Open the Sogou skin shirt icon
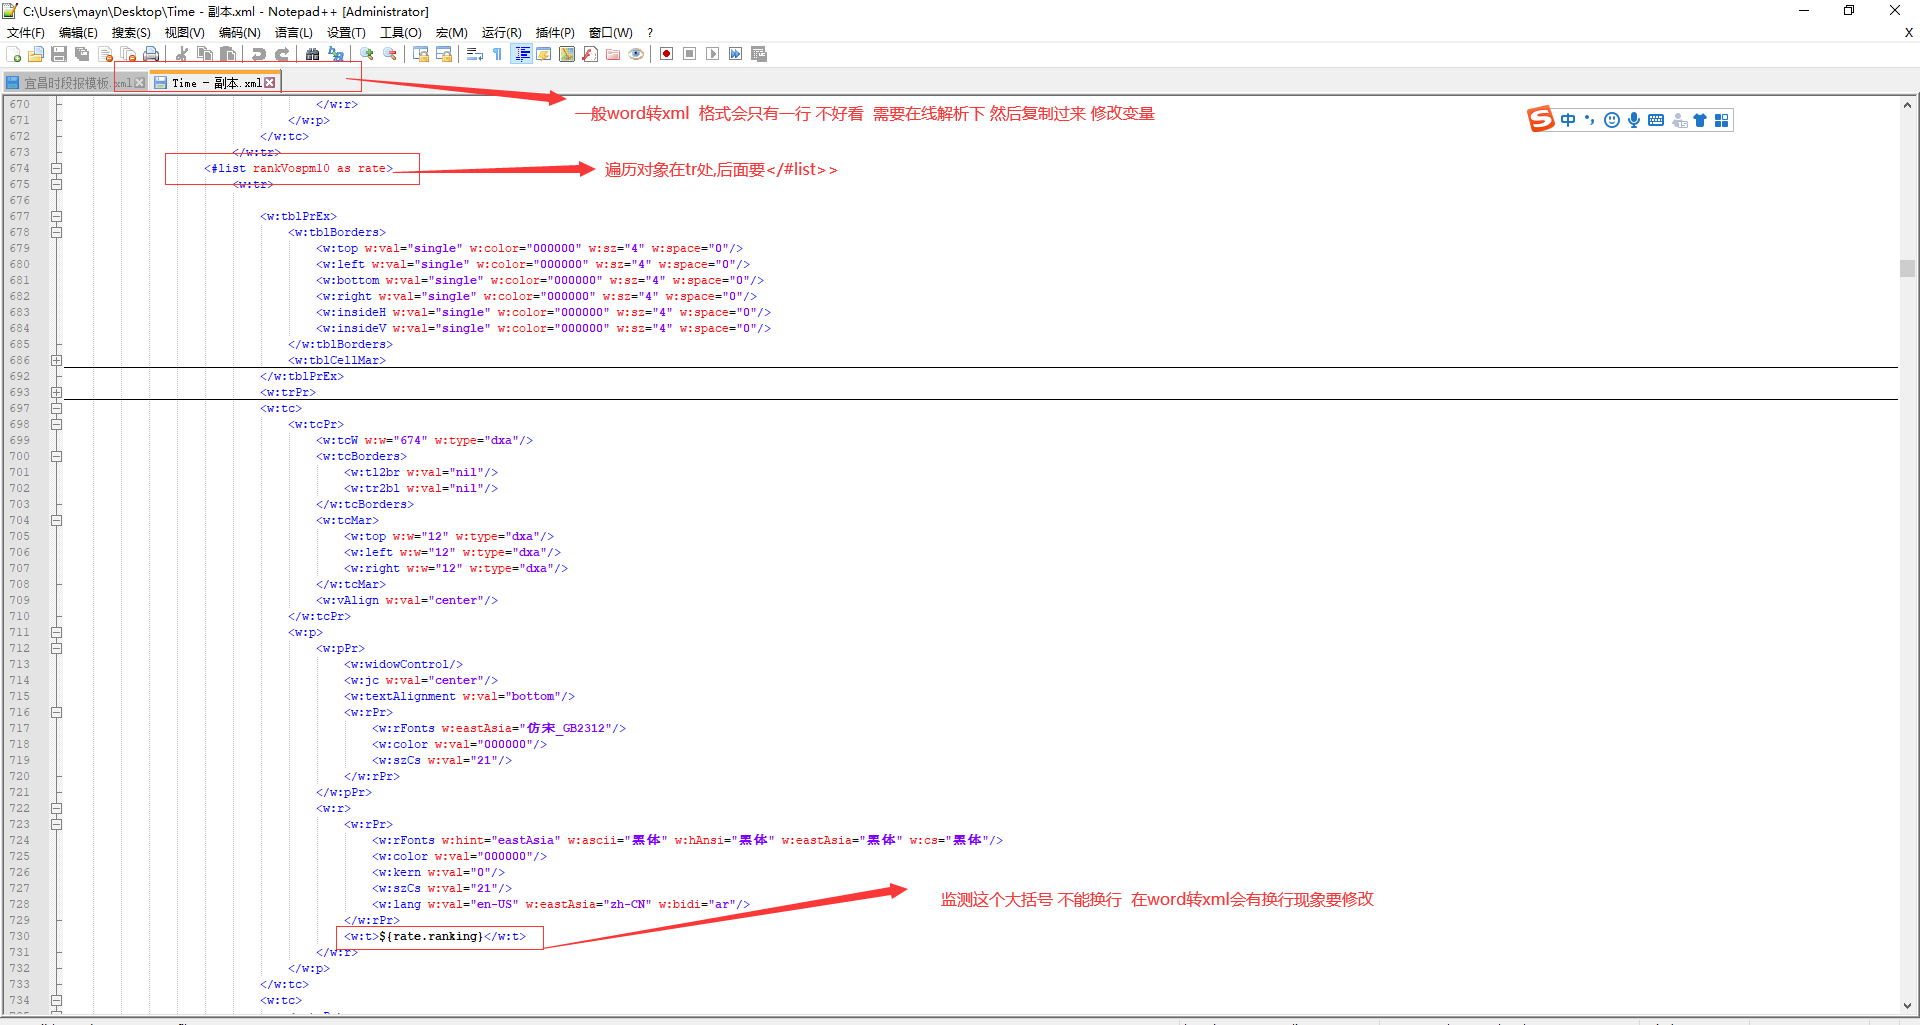Image resolution: width=1920 pixels, height=1025 pixels. click(1700, 120)
